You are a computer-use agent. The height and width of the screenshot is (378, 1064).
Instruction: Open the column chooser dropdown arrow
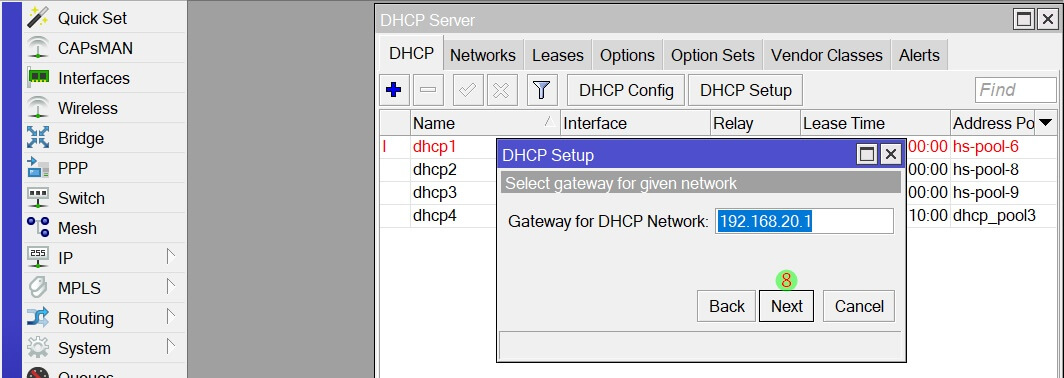[x=1046, y=123]
